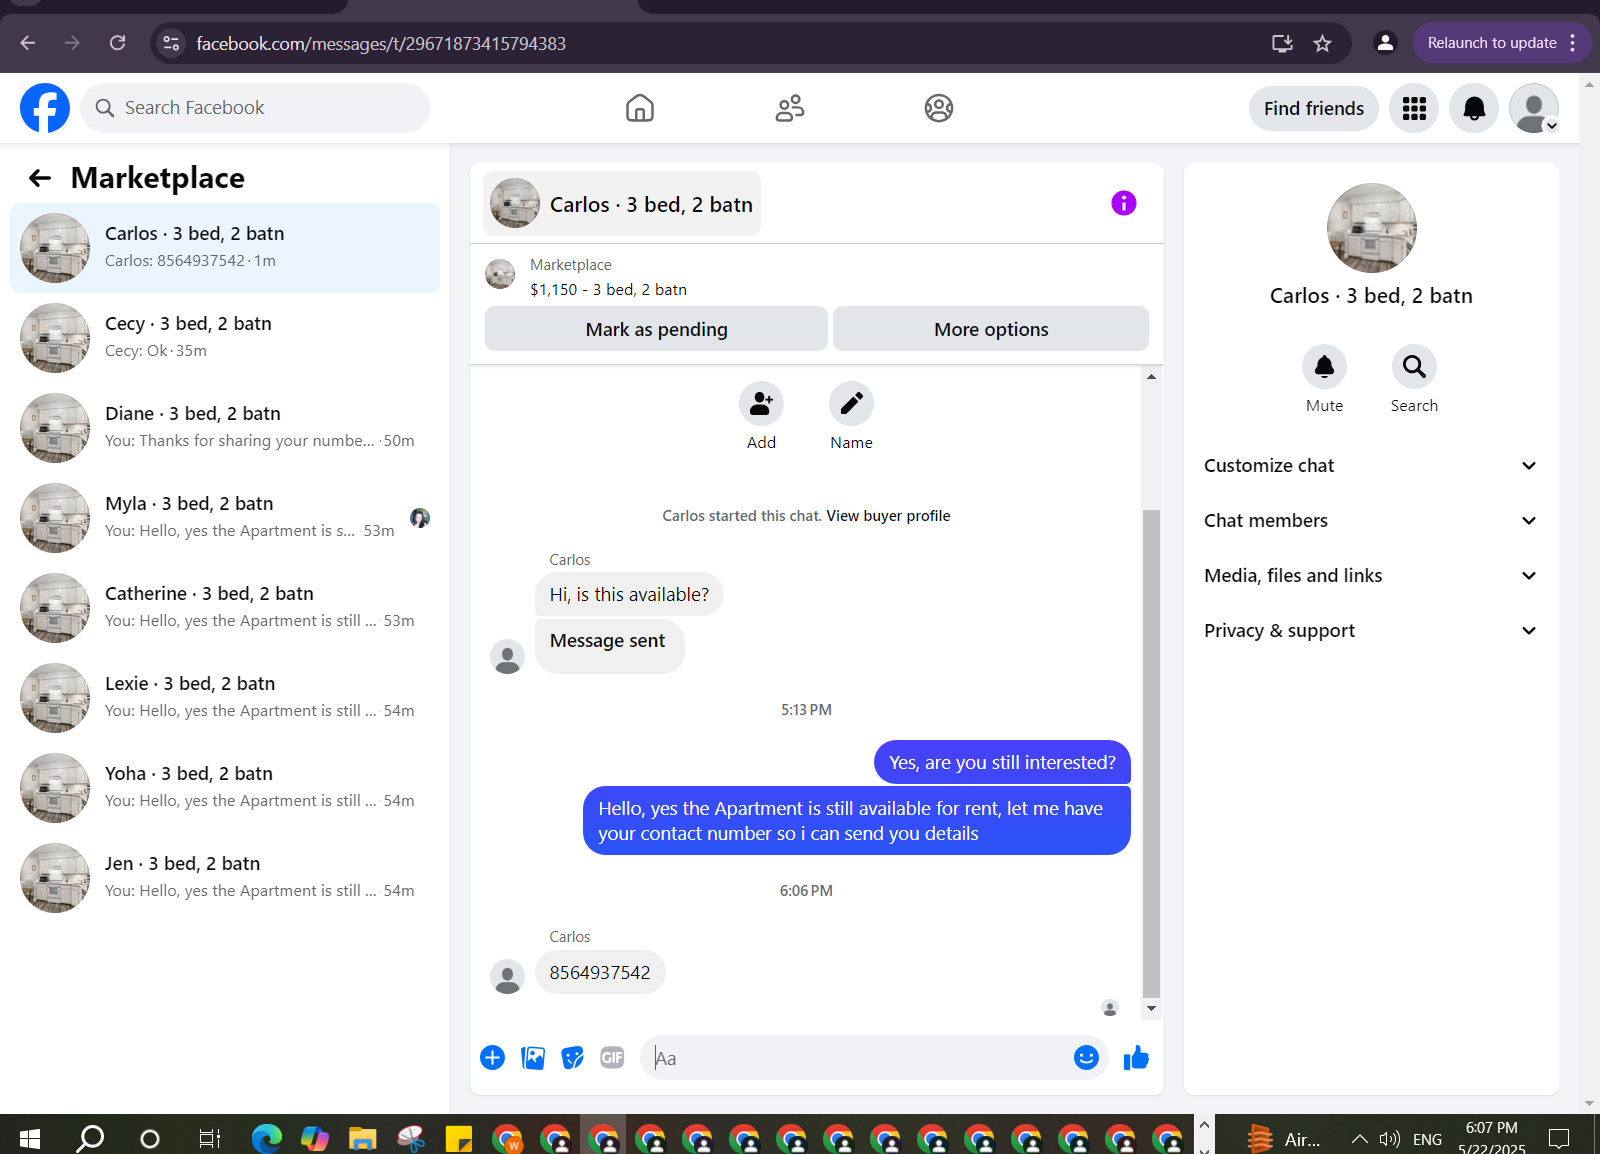Open the system volume control

1390,1138
